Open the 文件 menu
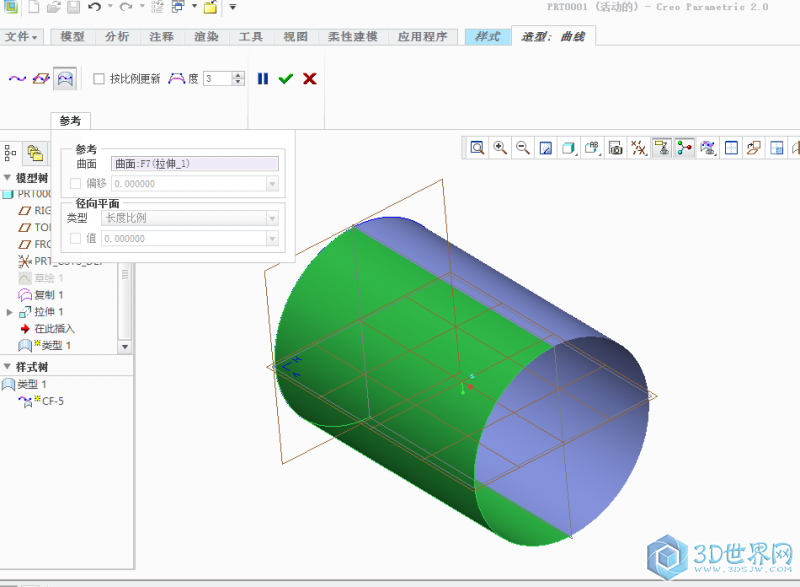Viewport: 800px width, 587px height. click(x=21, y=37)
